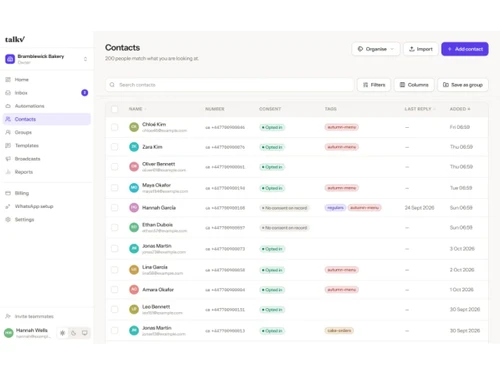
Task: Open contact Ethan Dubois
Action: (157, 225)
